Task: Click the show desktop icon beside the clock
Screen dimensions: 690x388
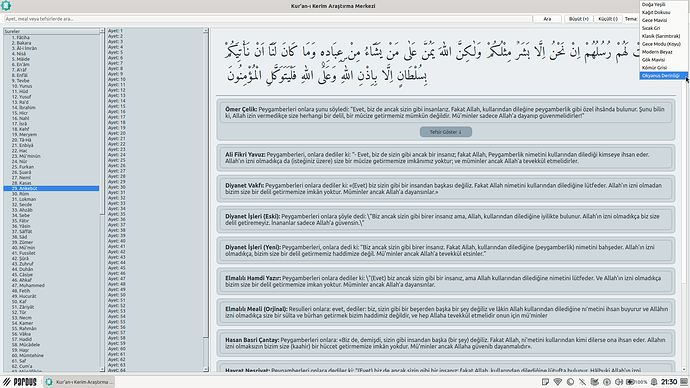Action: [x=684, y=382]
